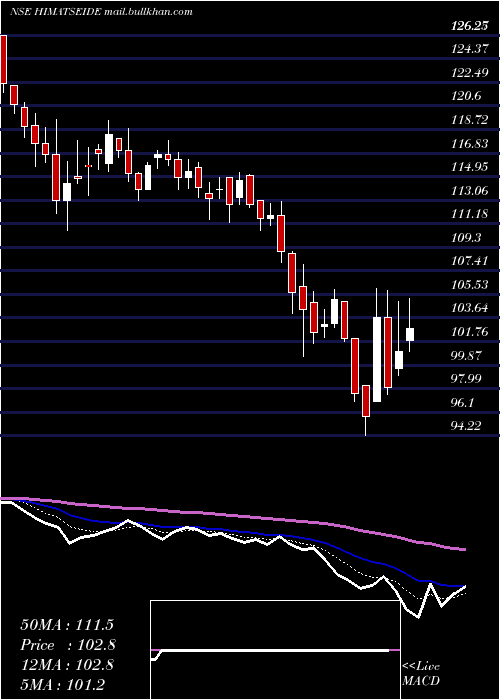Select the 116.83 price axis label
Image resolution: width=500 pixels, height=700 pixels.
point(469,144)
